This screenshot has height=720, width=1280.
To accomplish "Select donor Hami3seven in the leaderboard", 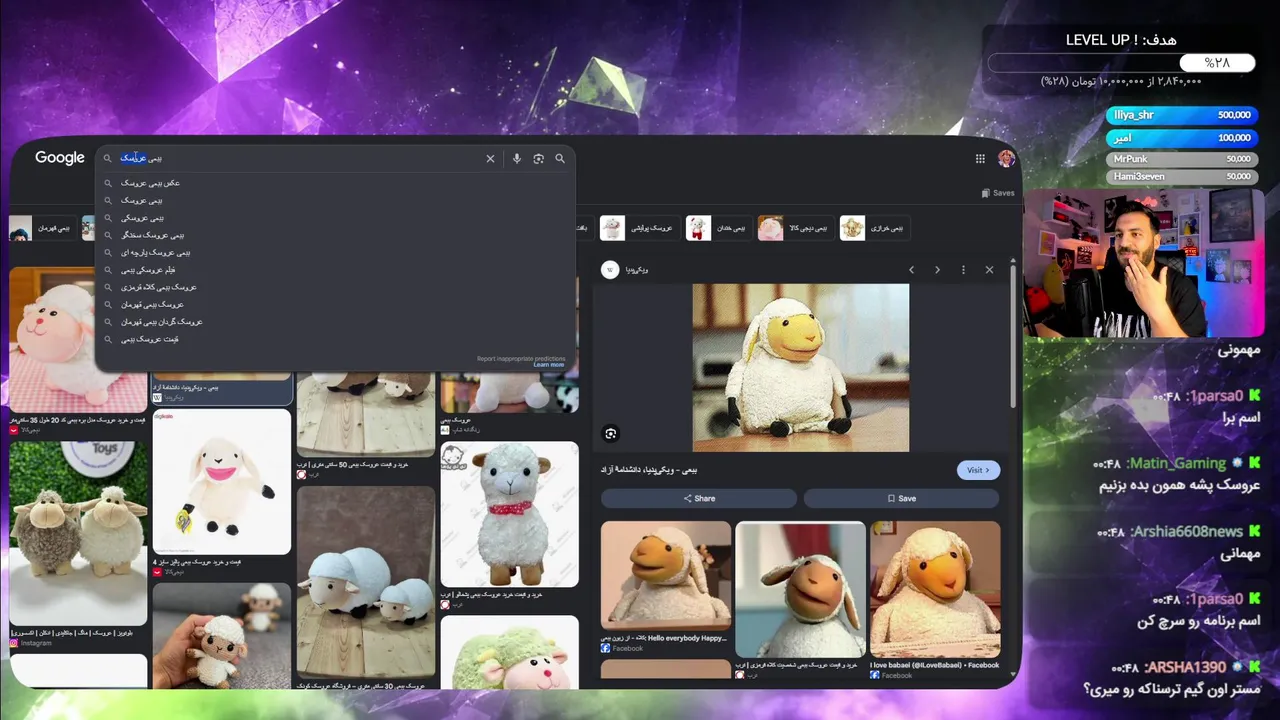I will (1181, 177).
